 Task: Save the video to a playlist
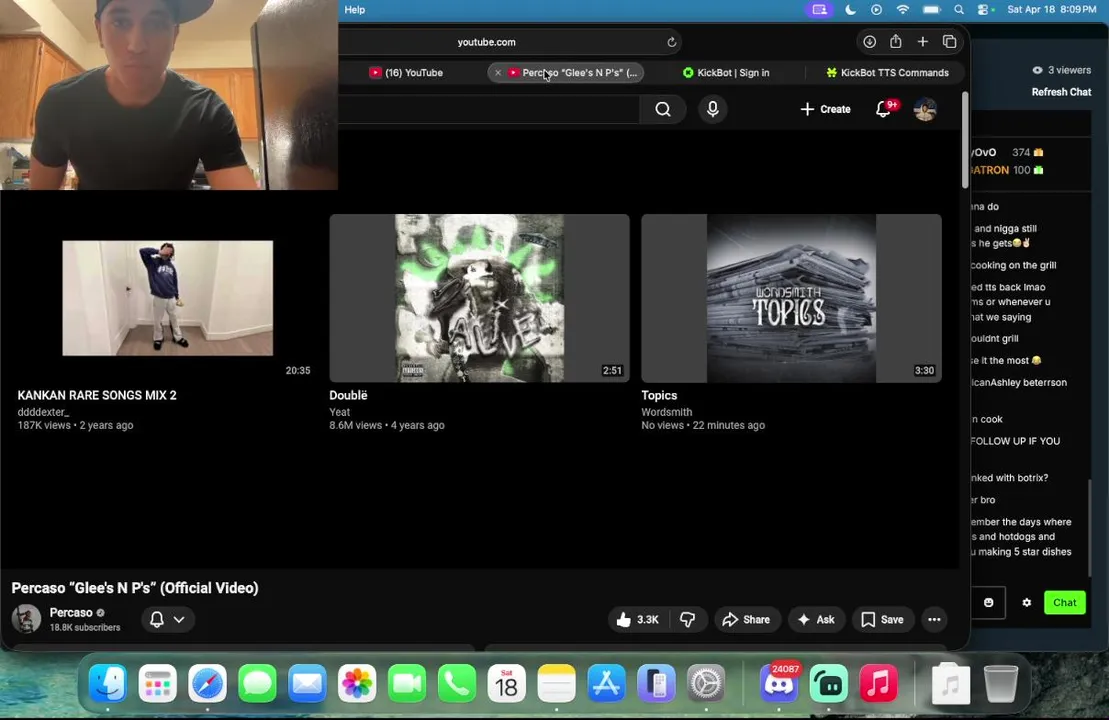(882, 620)
